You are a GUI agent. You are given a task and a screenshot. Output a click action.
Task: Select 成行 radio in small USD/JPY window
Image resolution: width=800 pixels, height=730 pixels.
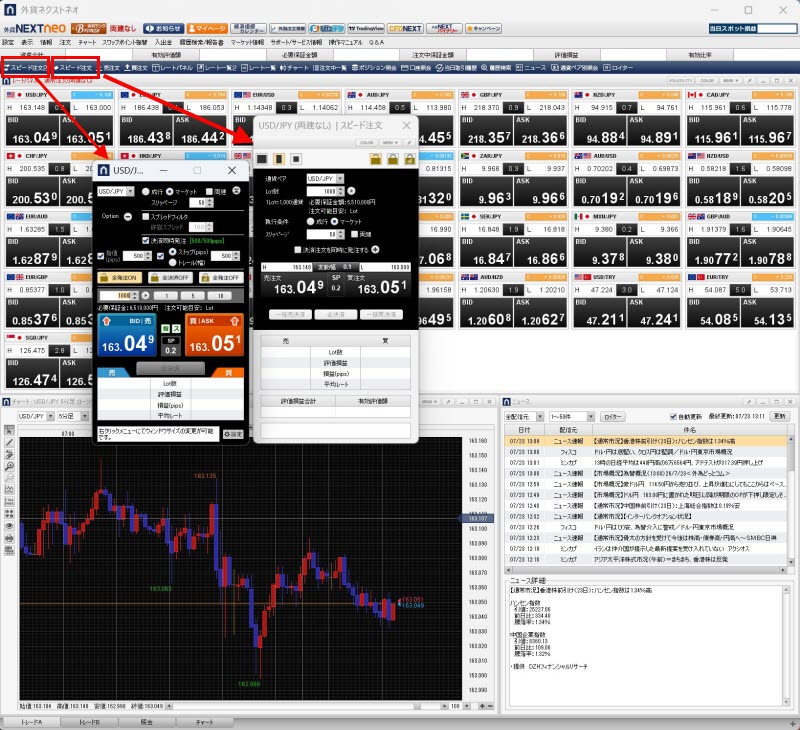click(145, 191)
